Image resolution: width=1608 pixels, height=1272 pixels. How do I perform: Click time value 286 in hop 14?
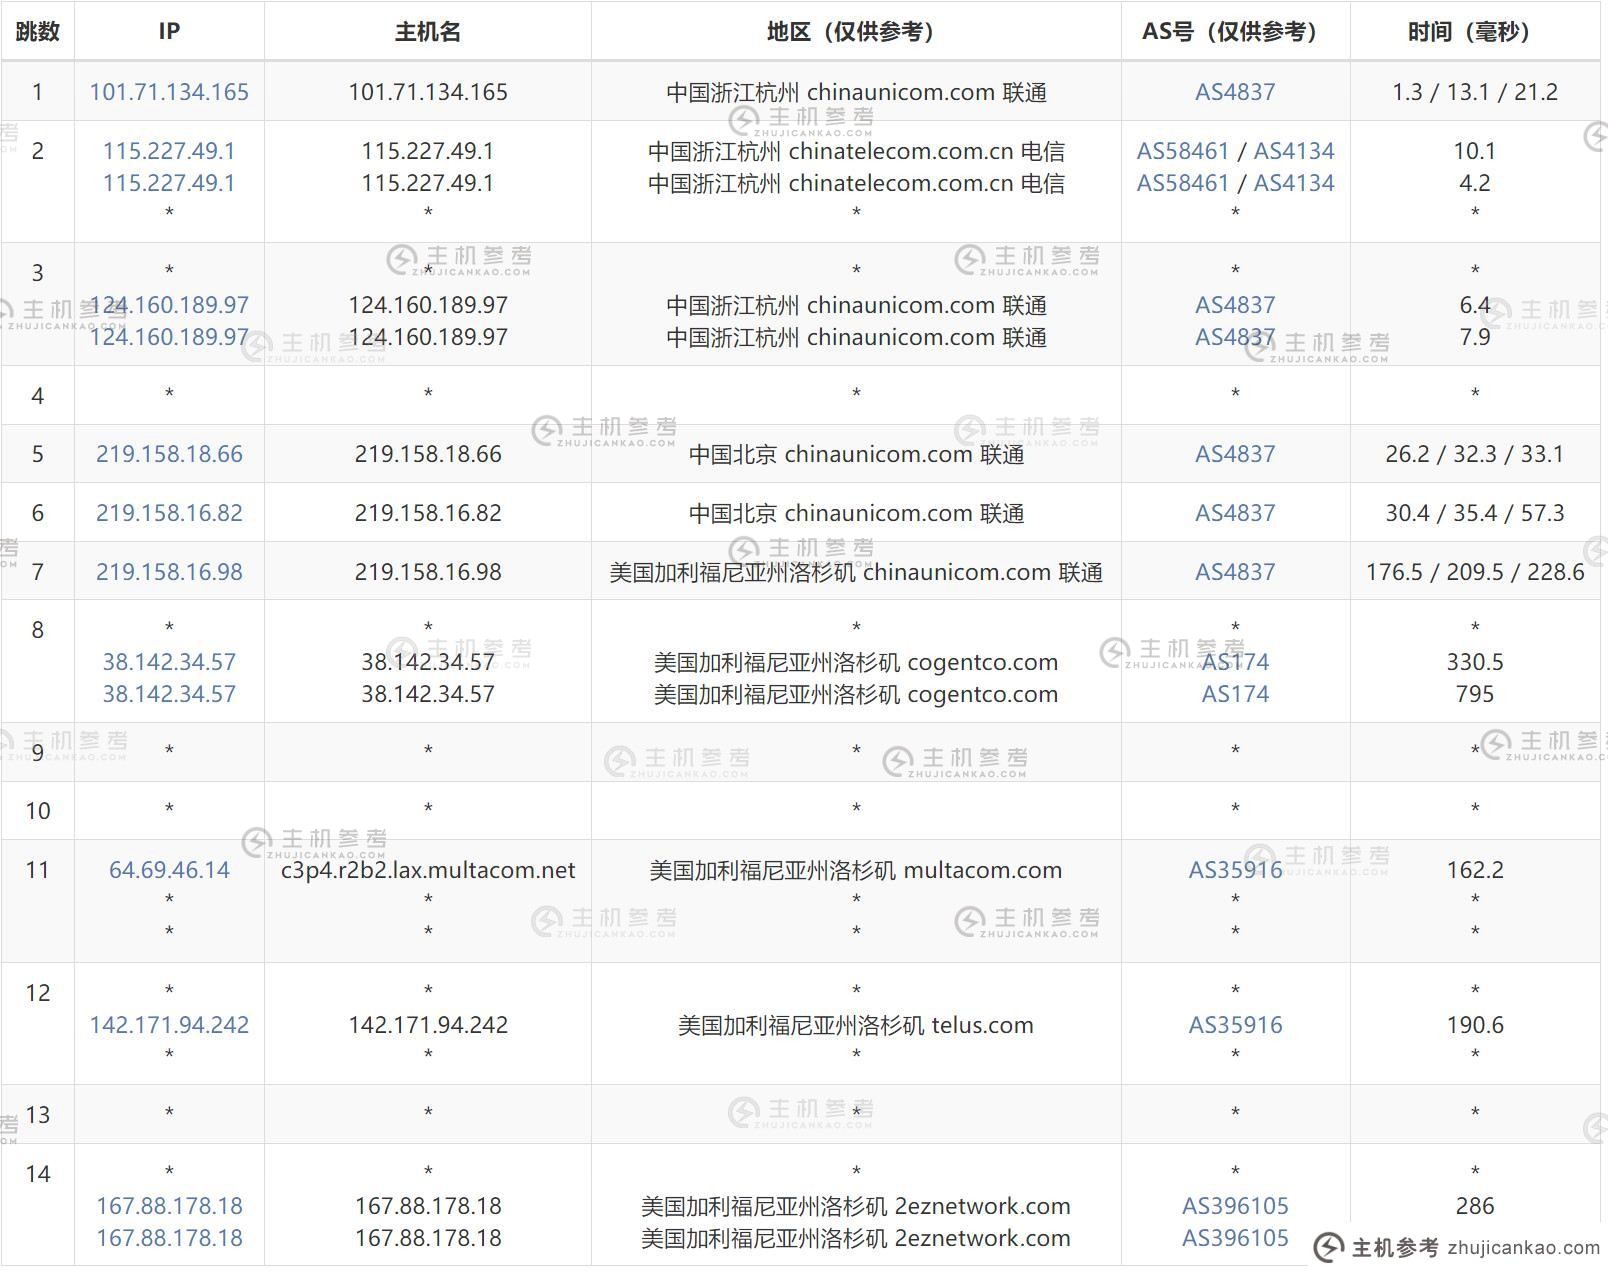(1475, 1206)
